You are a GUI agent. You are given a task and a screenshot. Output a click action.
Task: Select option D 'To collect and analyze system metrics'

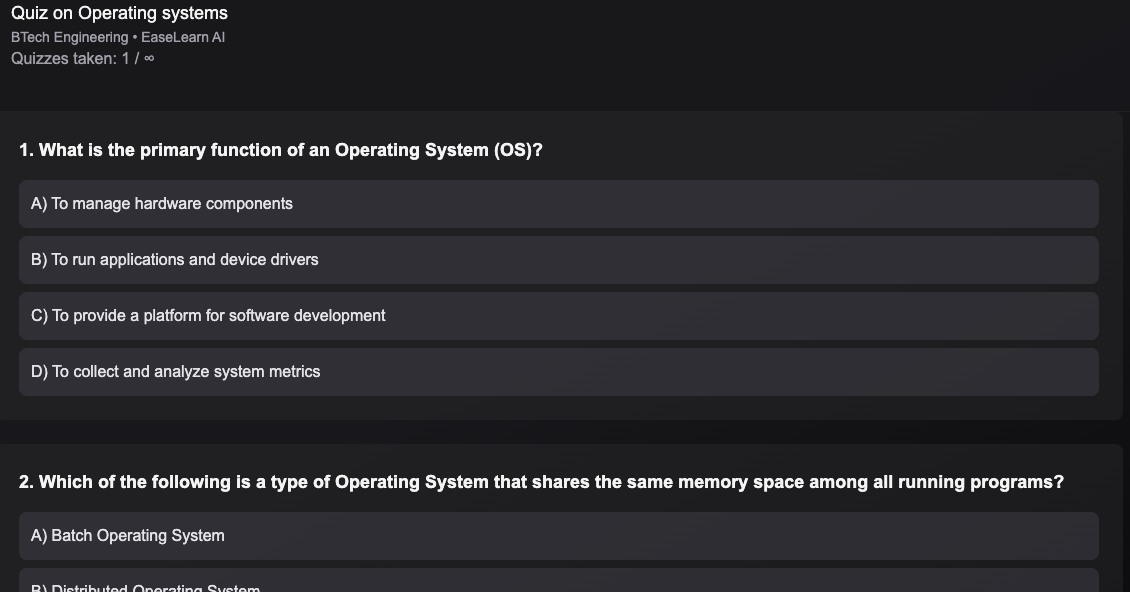click(559, 371)
